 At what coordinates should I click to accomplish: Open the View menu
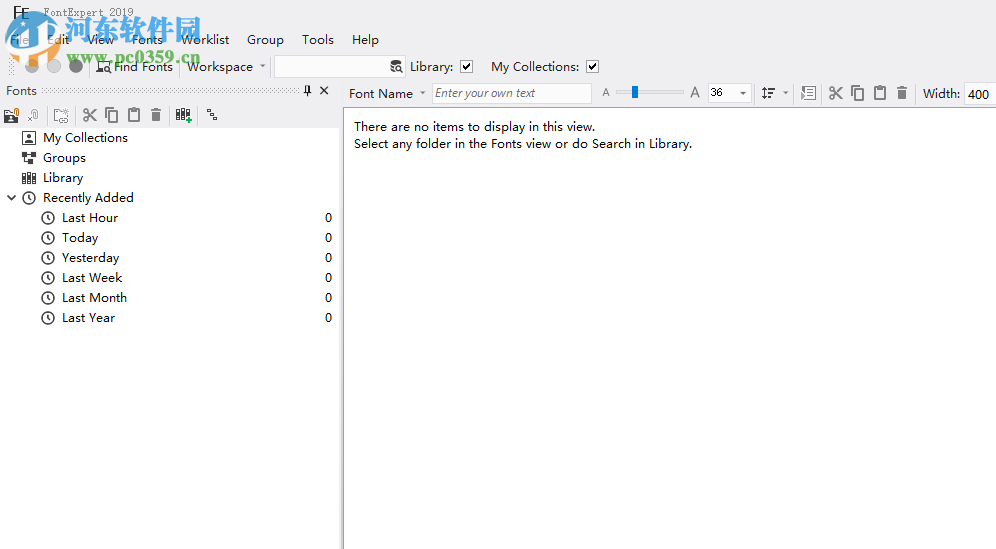pyautogui.click(x=100, y=39)
